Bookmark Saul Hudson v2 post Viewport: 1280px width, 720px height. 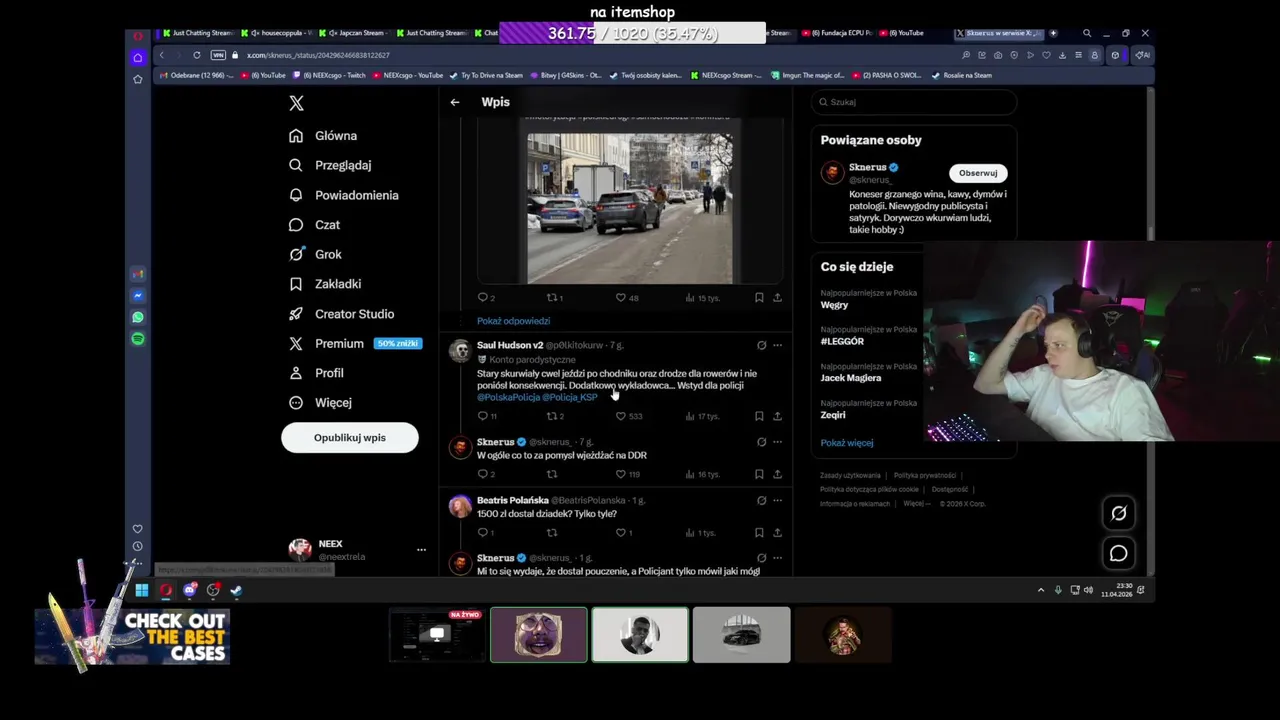click(x=759, y=416)
